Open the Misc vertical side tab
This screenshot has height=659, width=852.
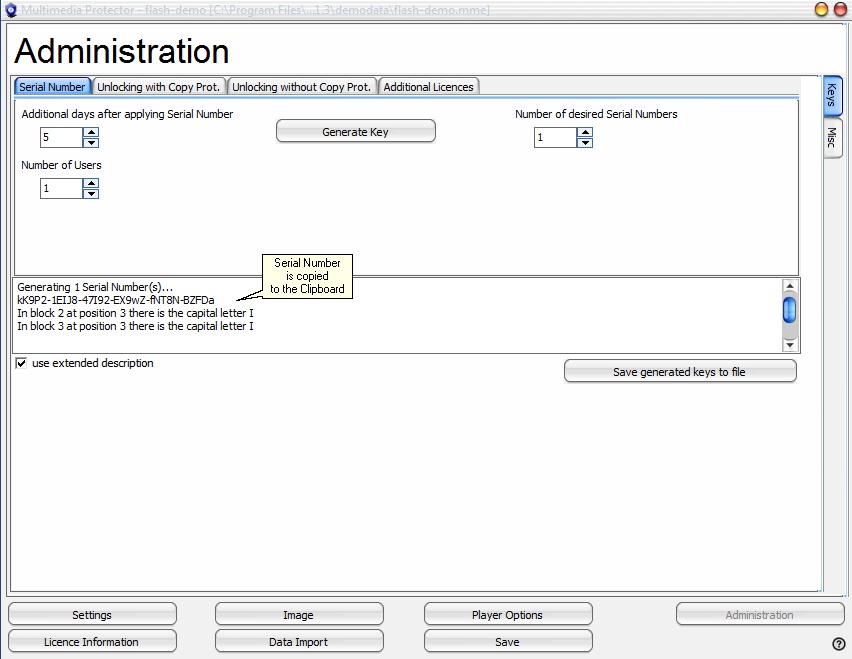point(831,139)
